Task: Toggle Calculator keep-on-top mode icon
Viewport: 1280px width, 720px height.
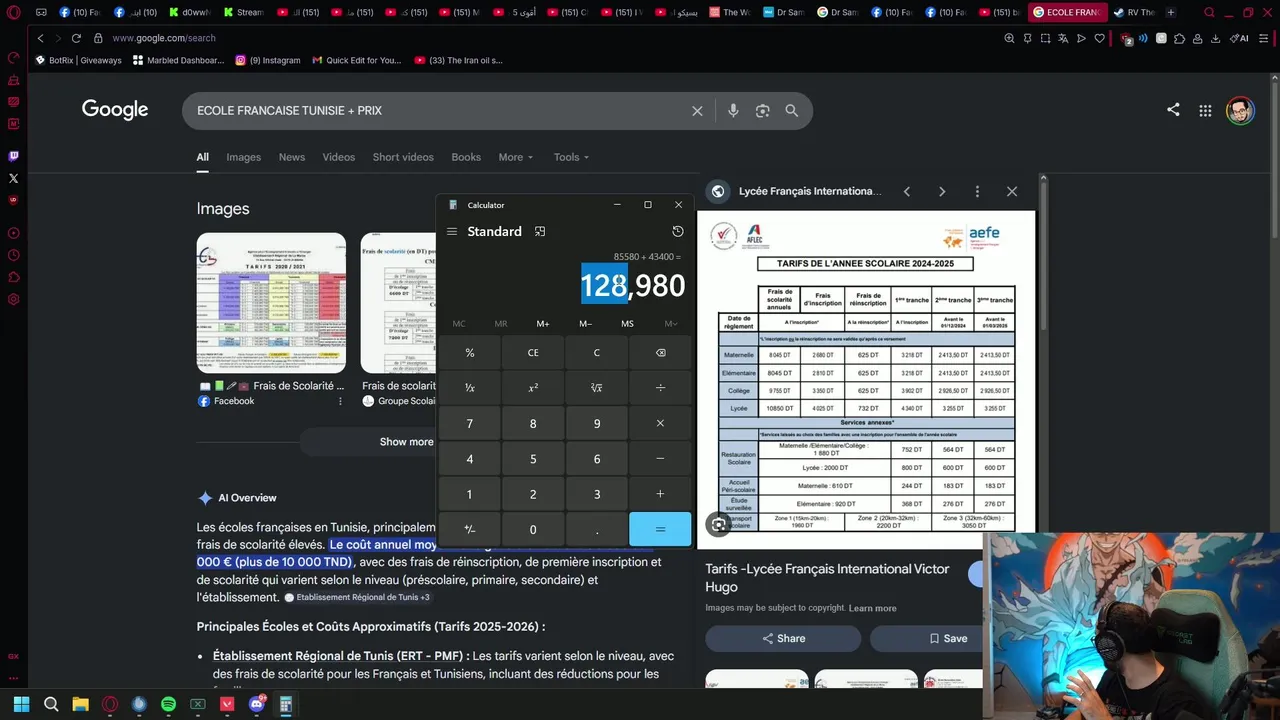Action: coord(540,231)
